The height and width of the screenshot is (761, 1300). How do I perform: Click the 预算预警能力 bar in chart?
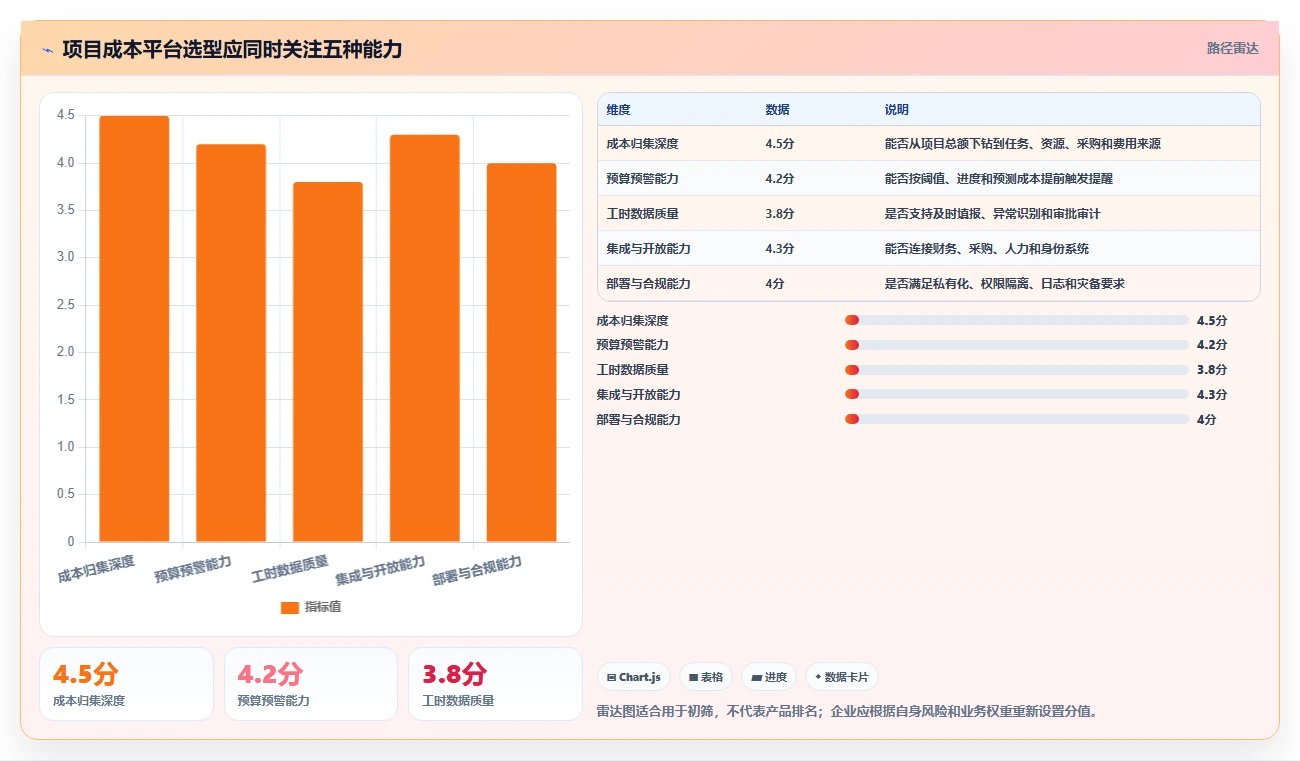point(231,343)
